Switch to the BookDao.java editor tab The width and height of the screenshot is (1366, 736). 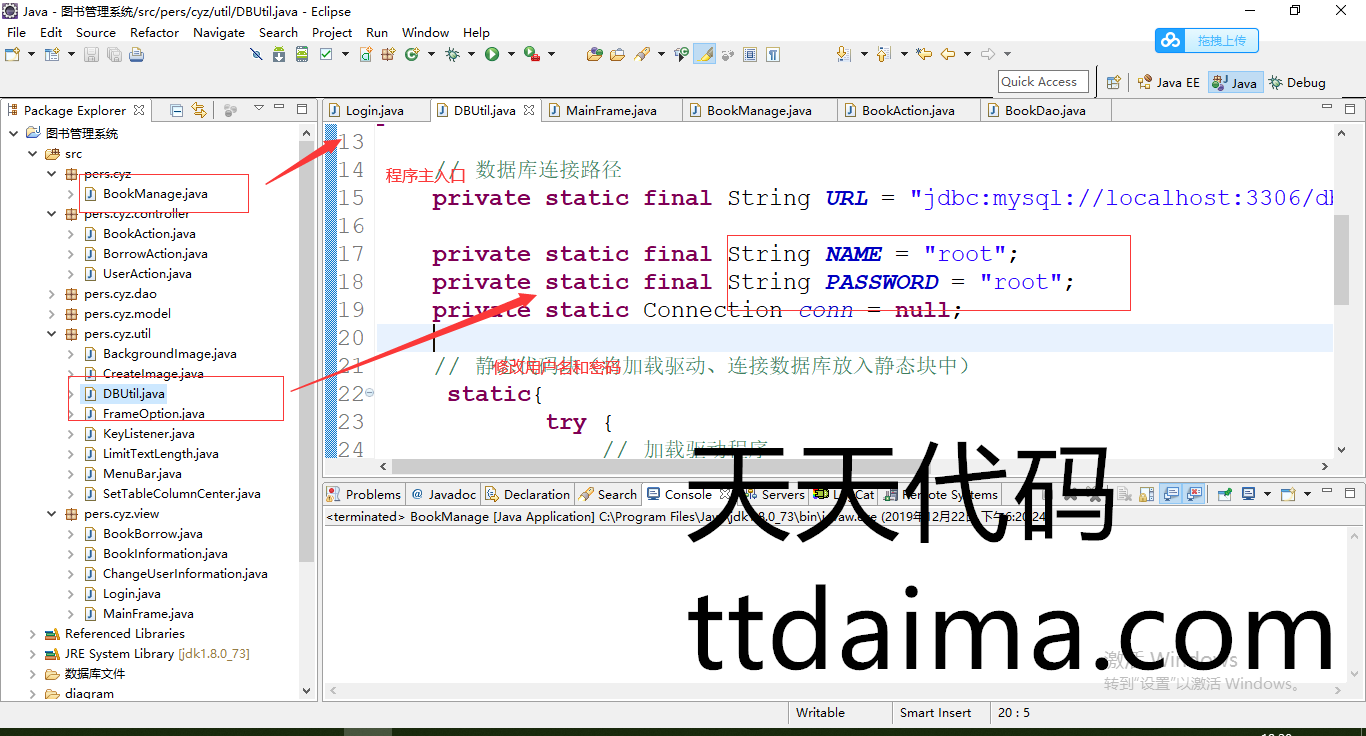pyautogui.click(x=1044, y=111)
